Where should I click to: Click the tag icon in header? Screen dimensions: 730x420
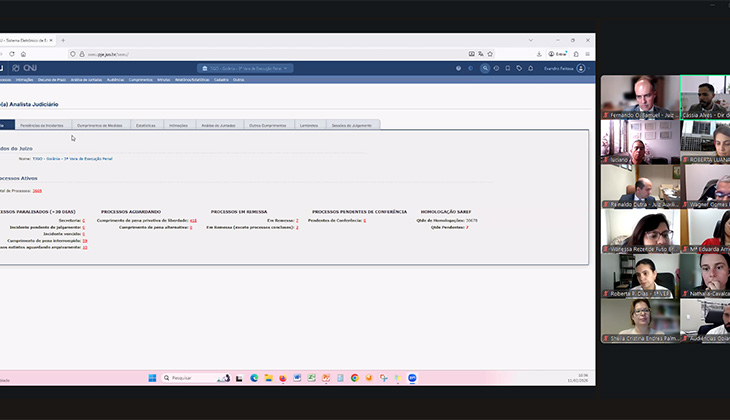[x=519, y=68]
